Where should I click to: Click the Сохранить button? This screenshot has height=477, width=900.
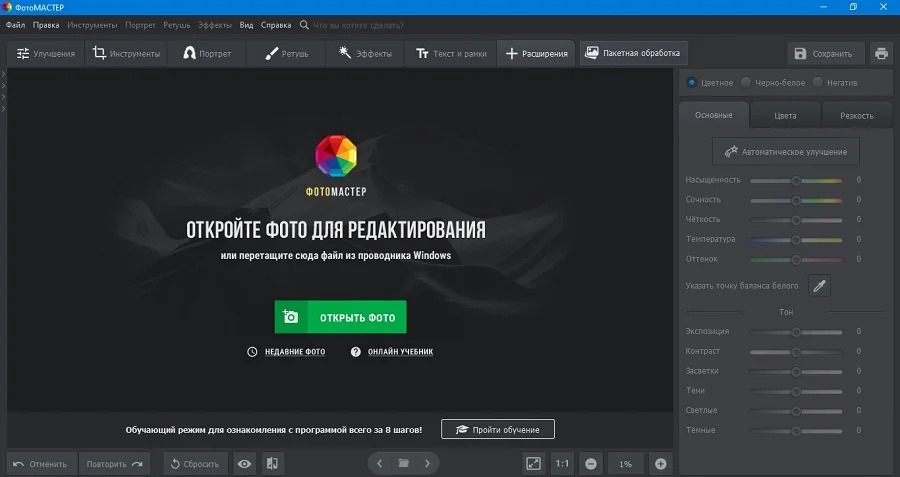click(825, 53)
